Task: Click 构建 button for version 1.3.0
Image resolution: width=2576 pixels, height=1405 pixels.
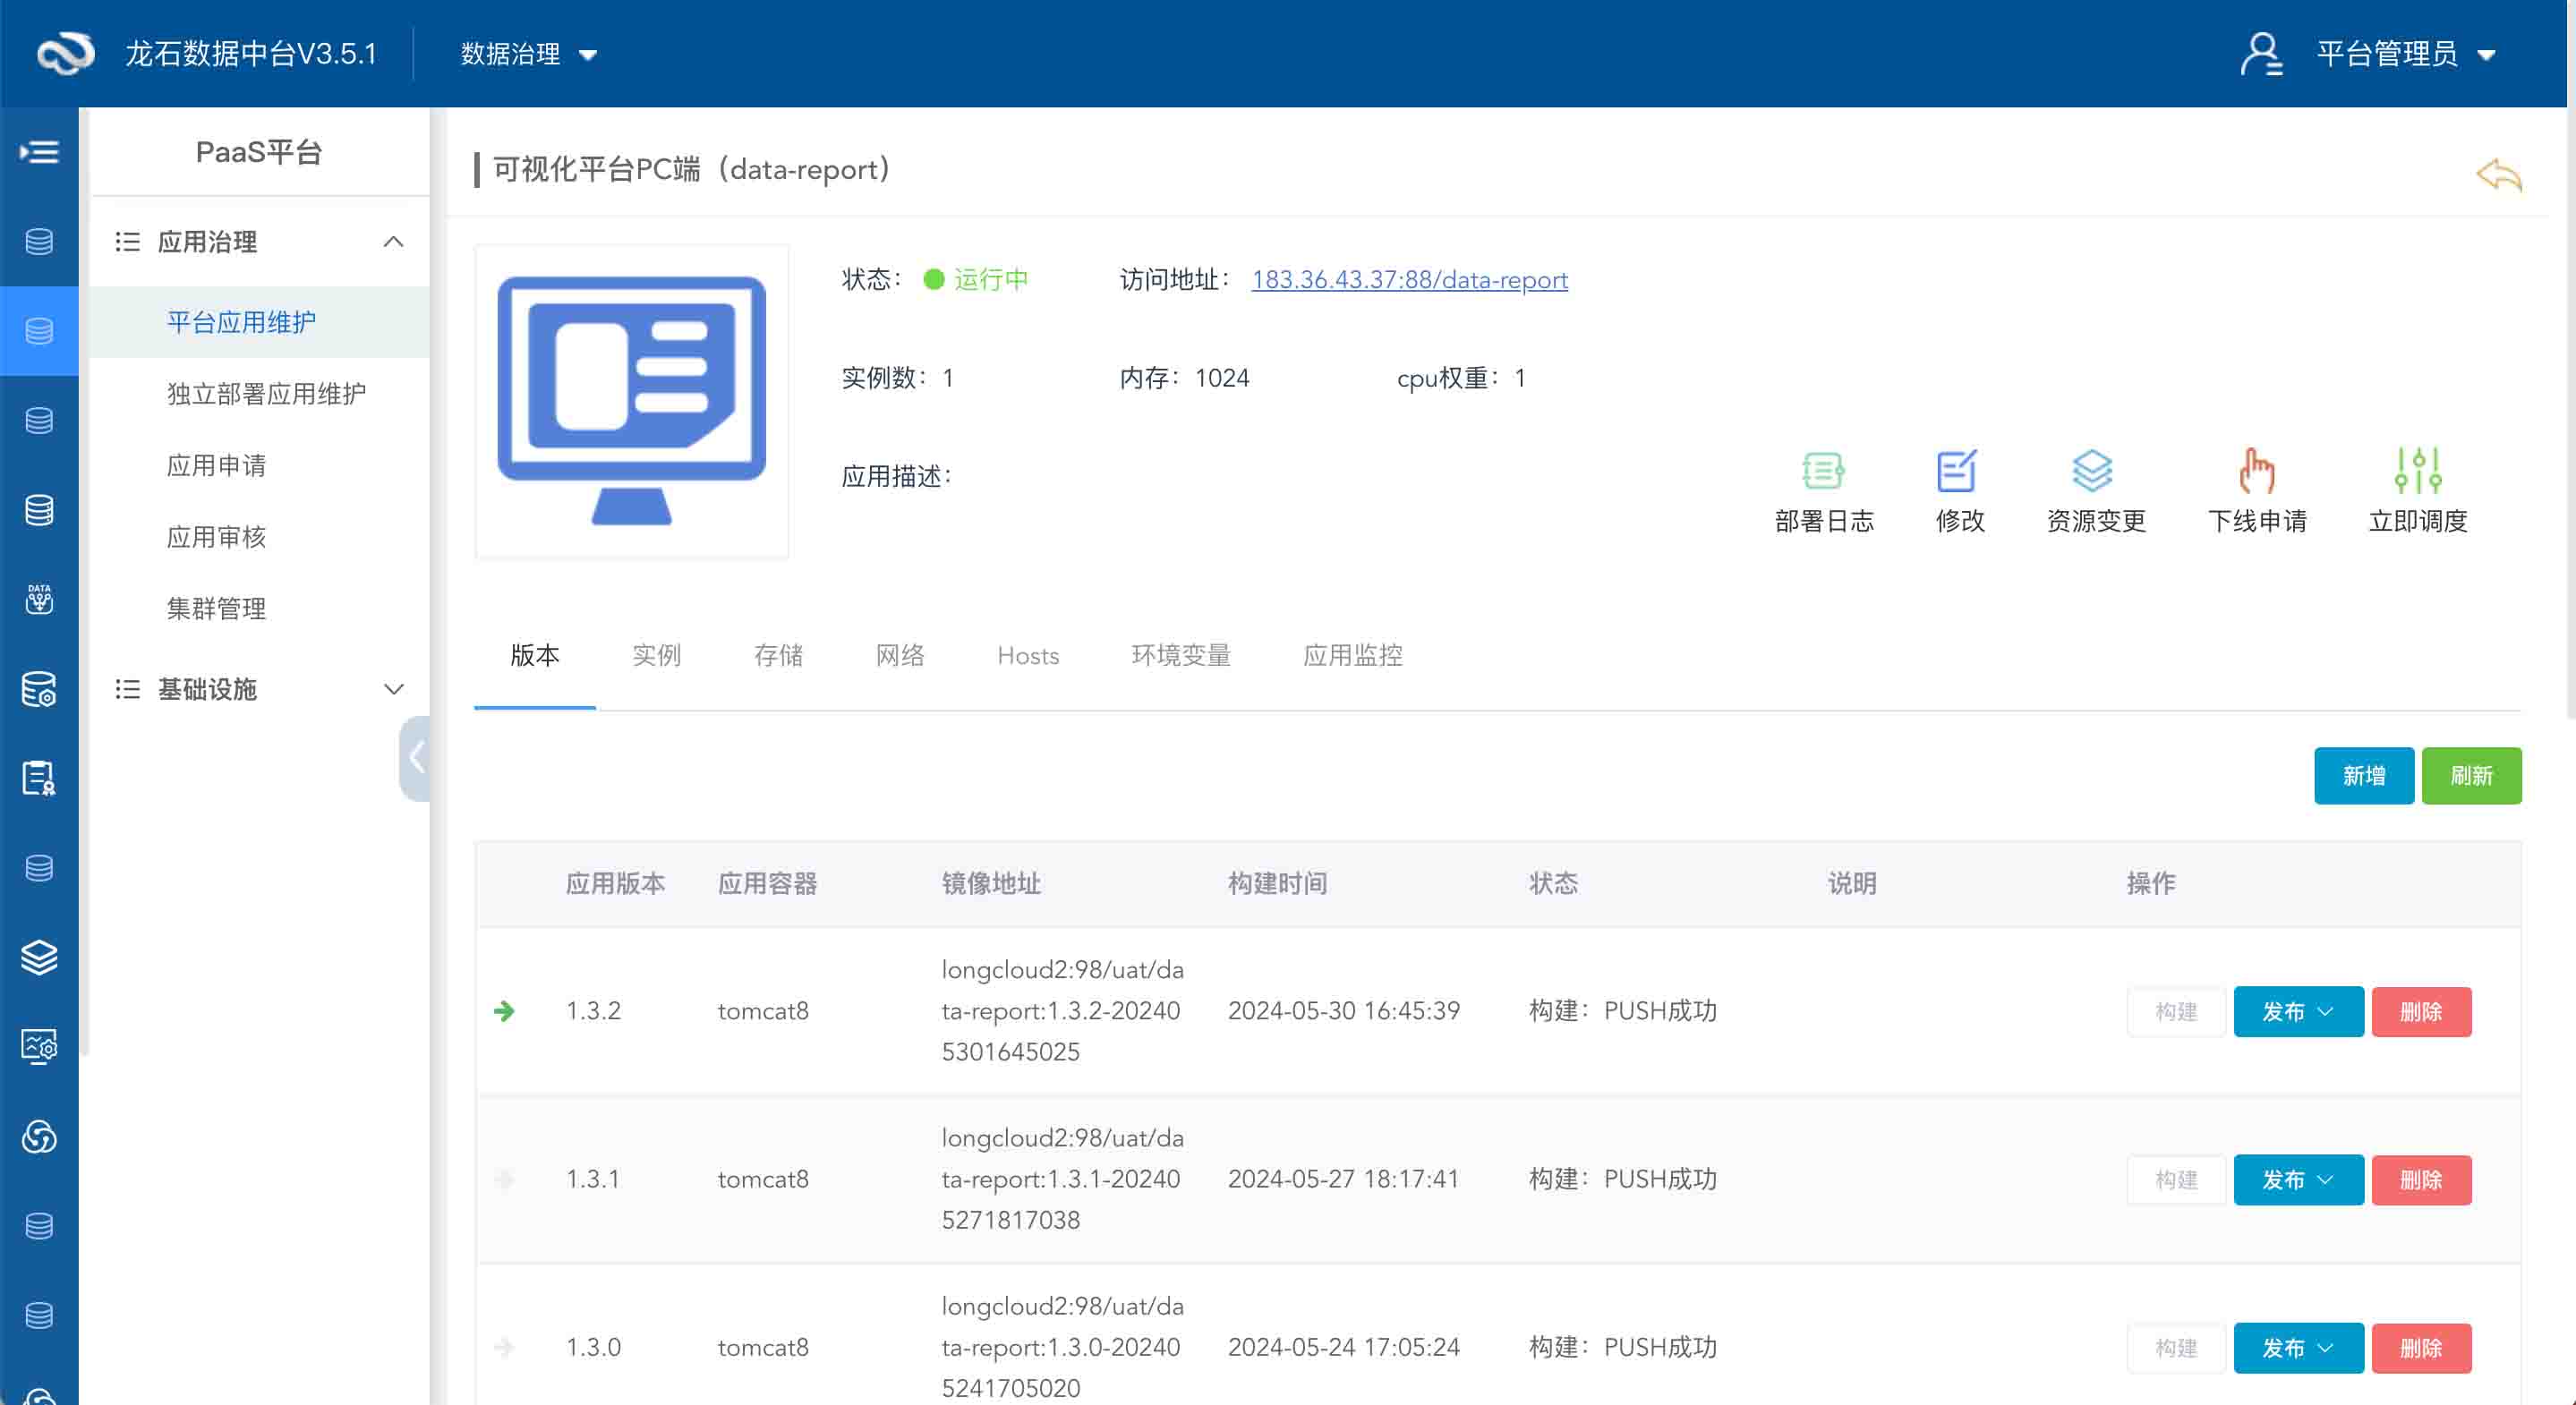Action: 2176,1347
